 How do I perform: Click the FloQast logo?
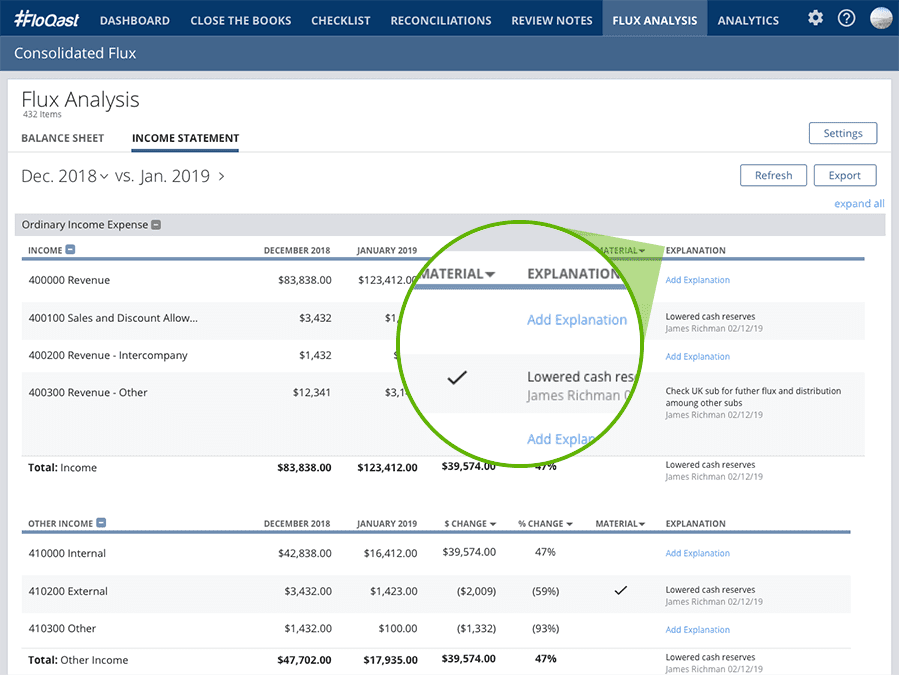pyautogui.click(x=46, y=20)
